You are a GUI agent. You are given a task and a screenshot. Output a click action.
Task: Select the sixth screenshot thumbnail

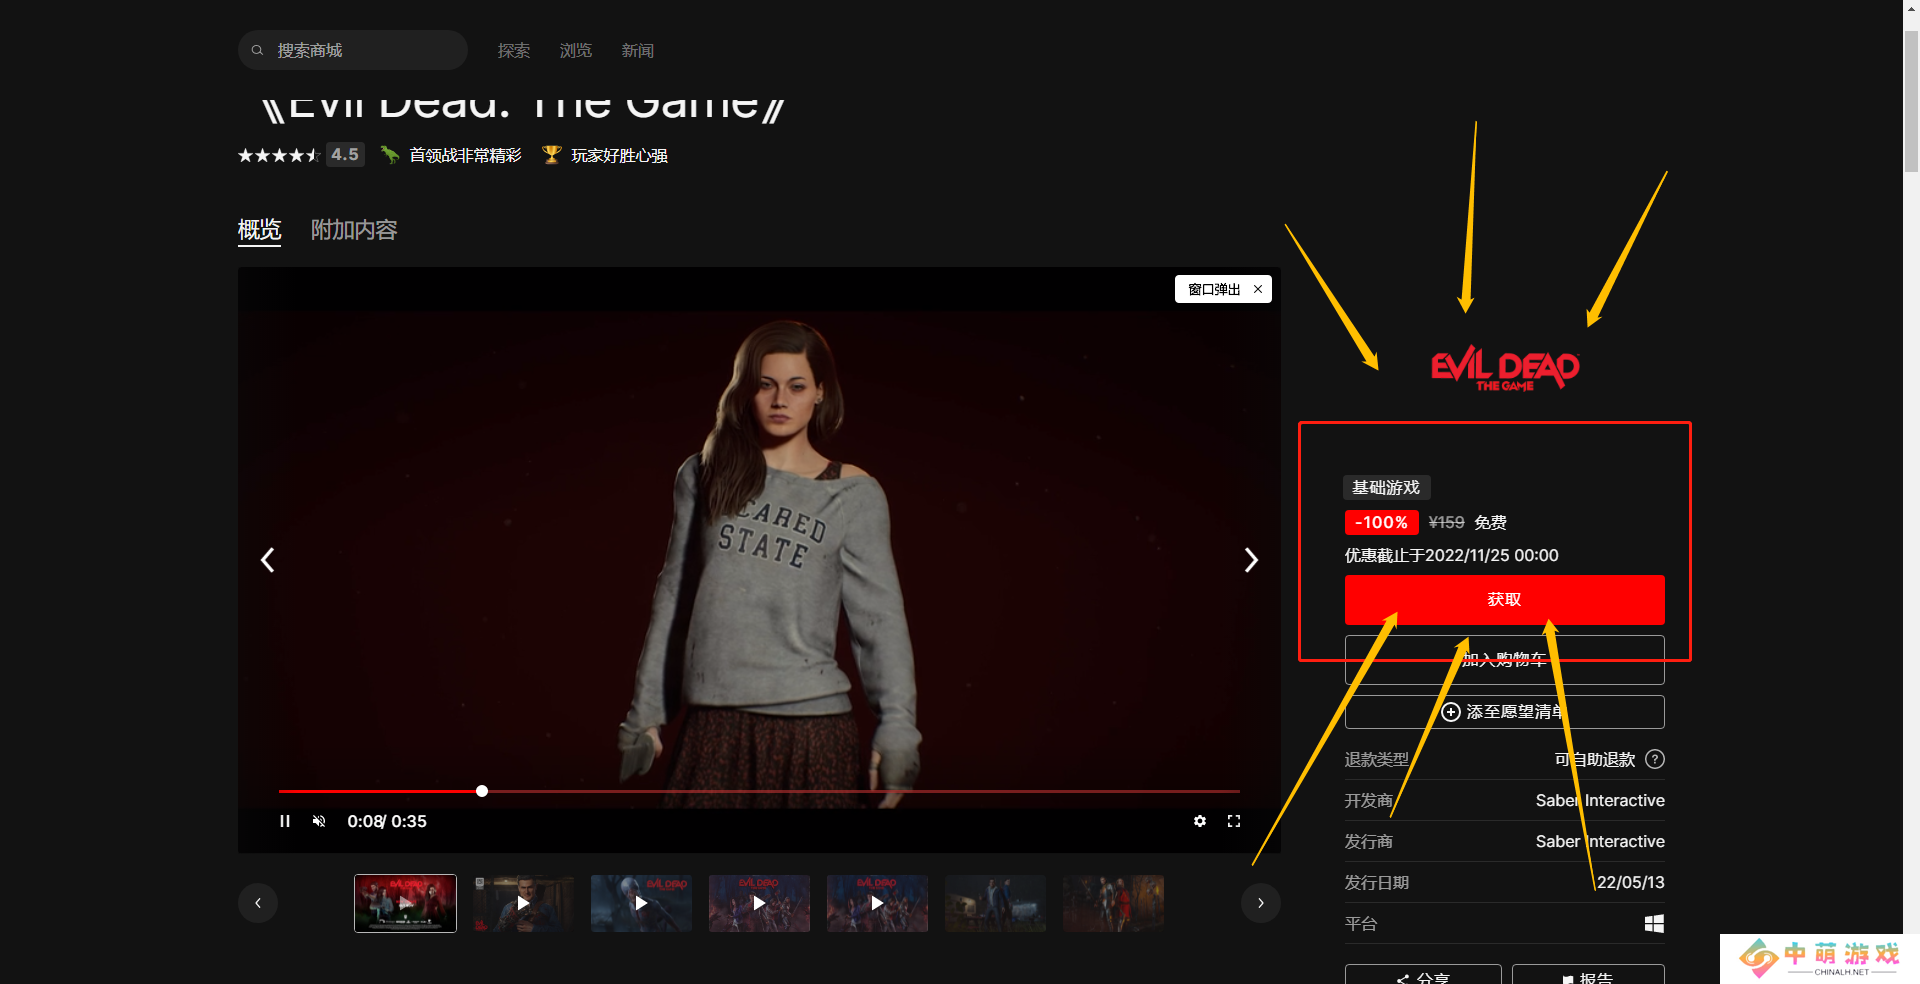[995, 903]
